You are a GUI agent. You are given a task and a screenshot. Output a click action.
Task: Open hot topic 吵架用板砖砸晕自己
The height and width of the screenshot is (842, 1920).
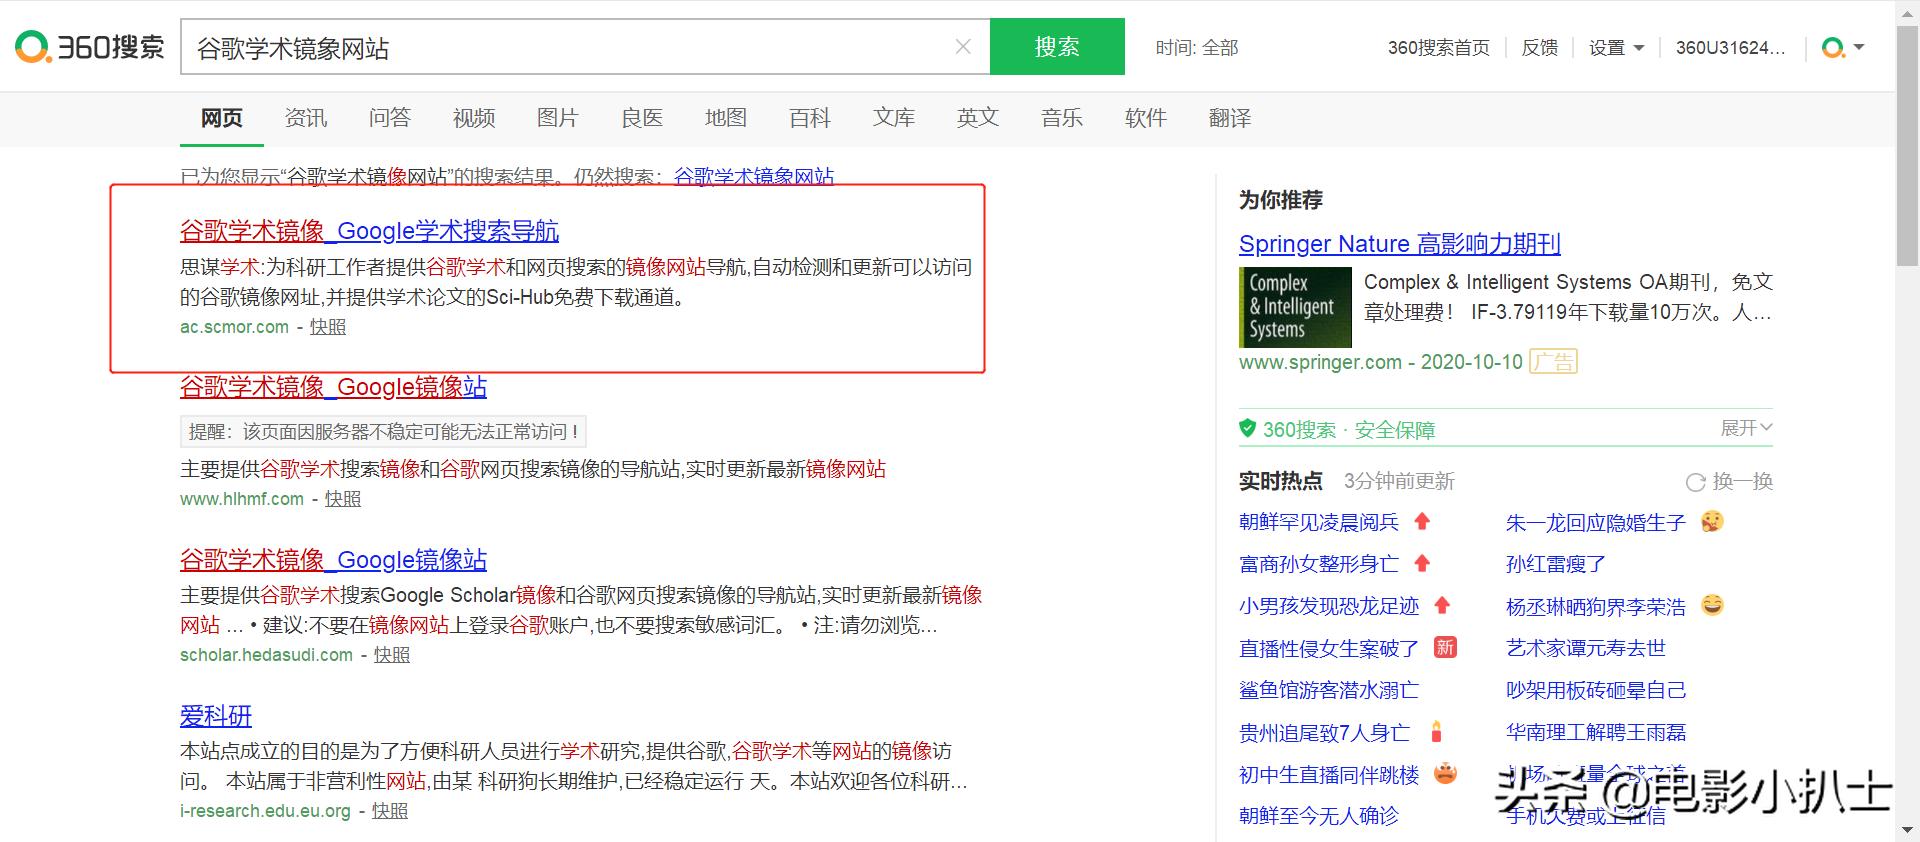tap(1596, 690)
